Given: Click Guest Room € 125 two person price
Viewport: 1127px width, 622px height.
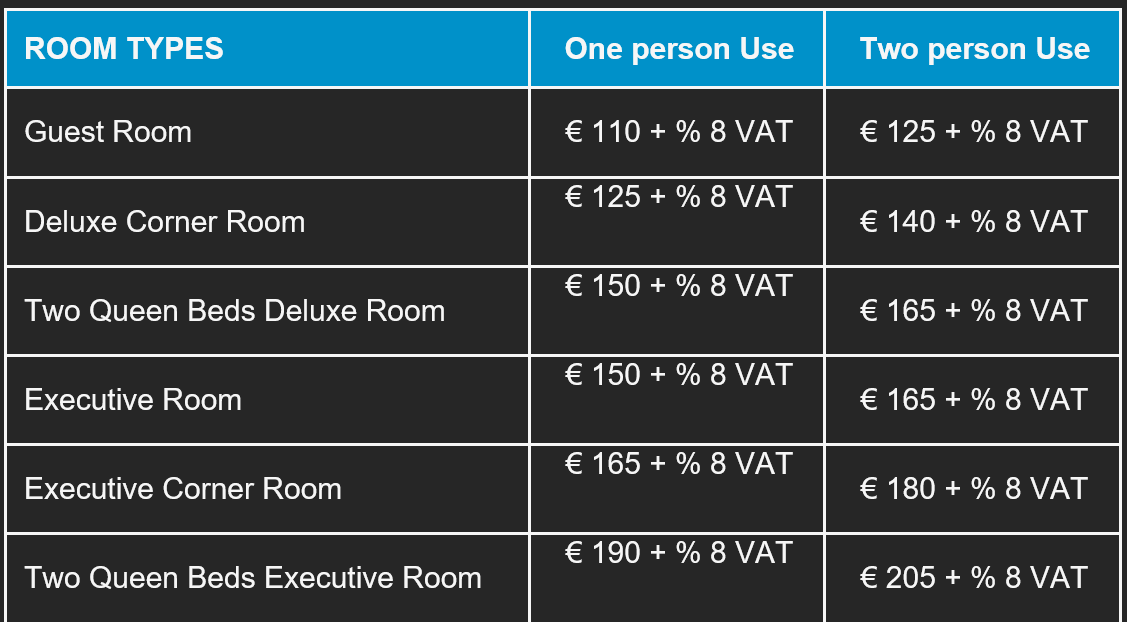Looking at the screenshot, I should [x=973, y=132].
